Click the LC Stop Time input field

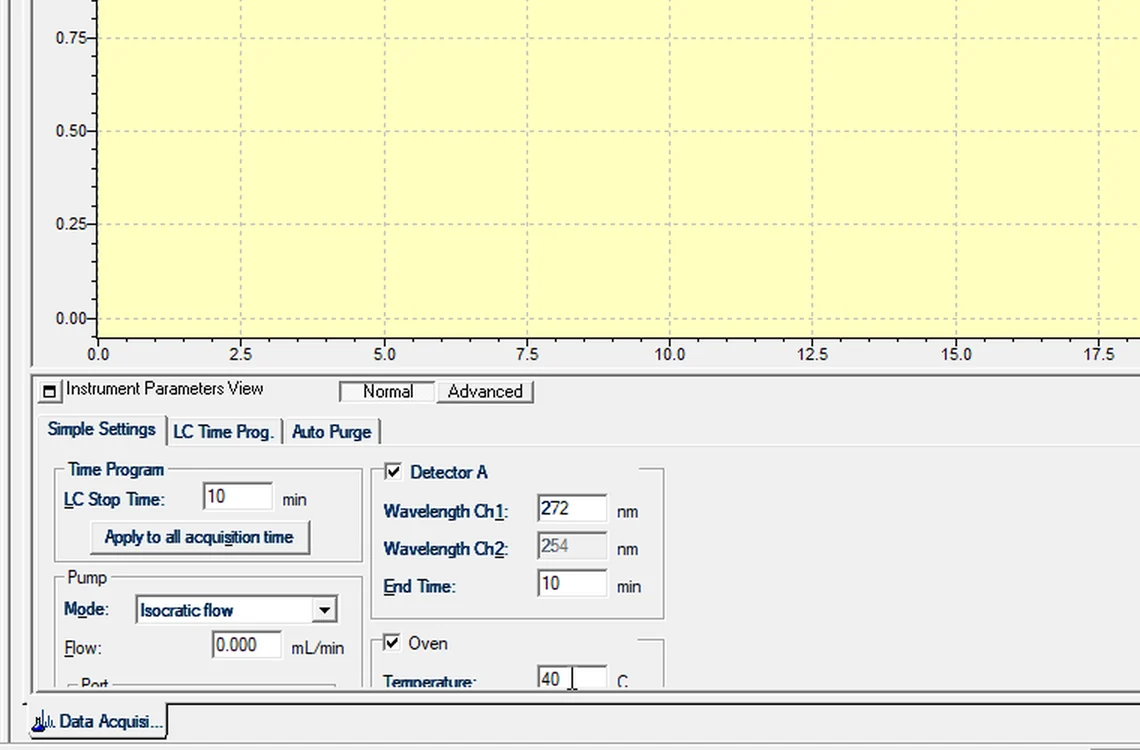click(x=238, y=497)
